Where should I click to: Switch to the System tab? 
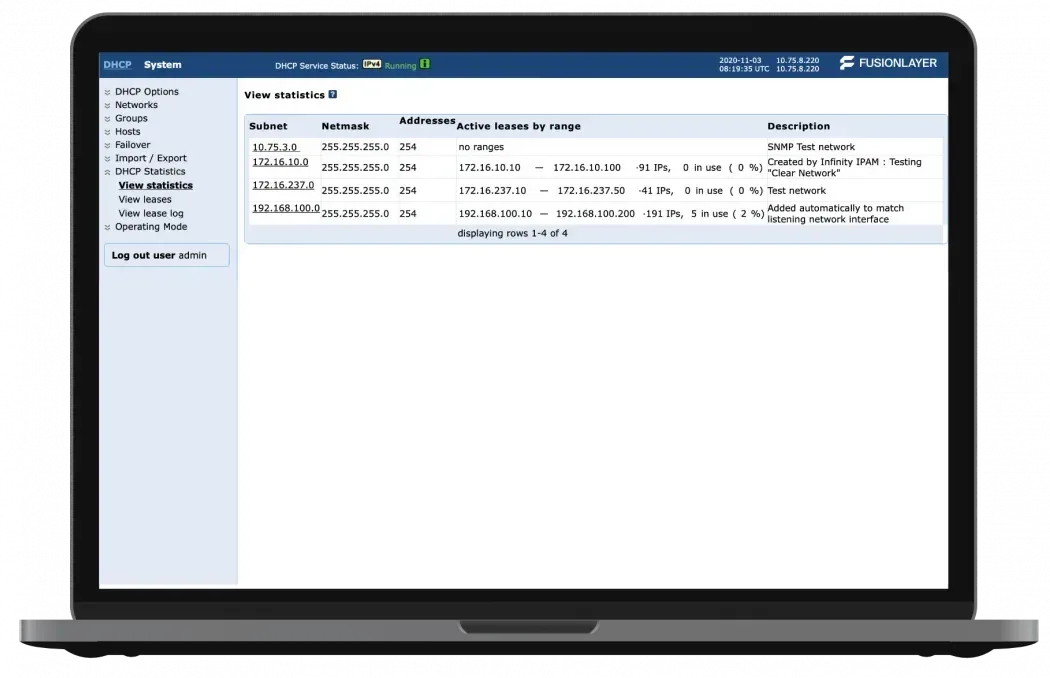[x=162, y=65]
